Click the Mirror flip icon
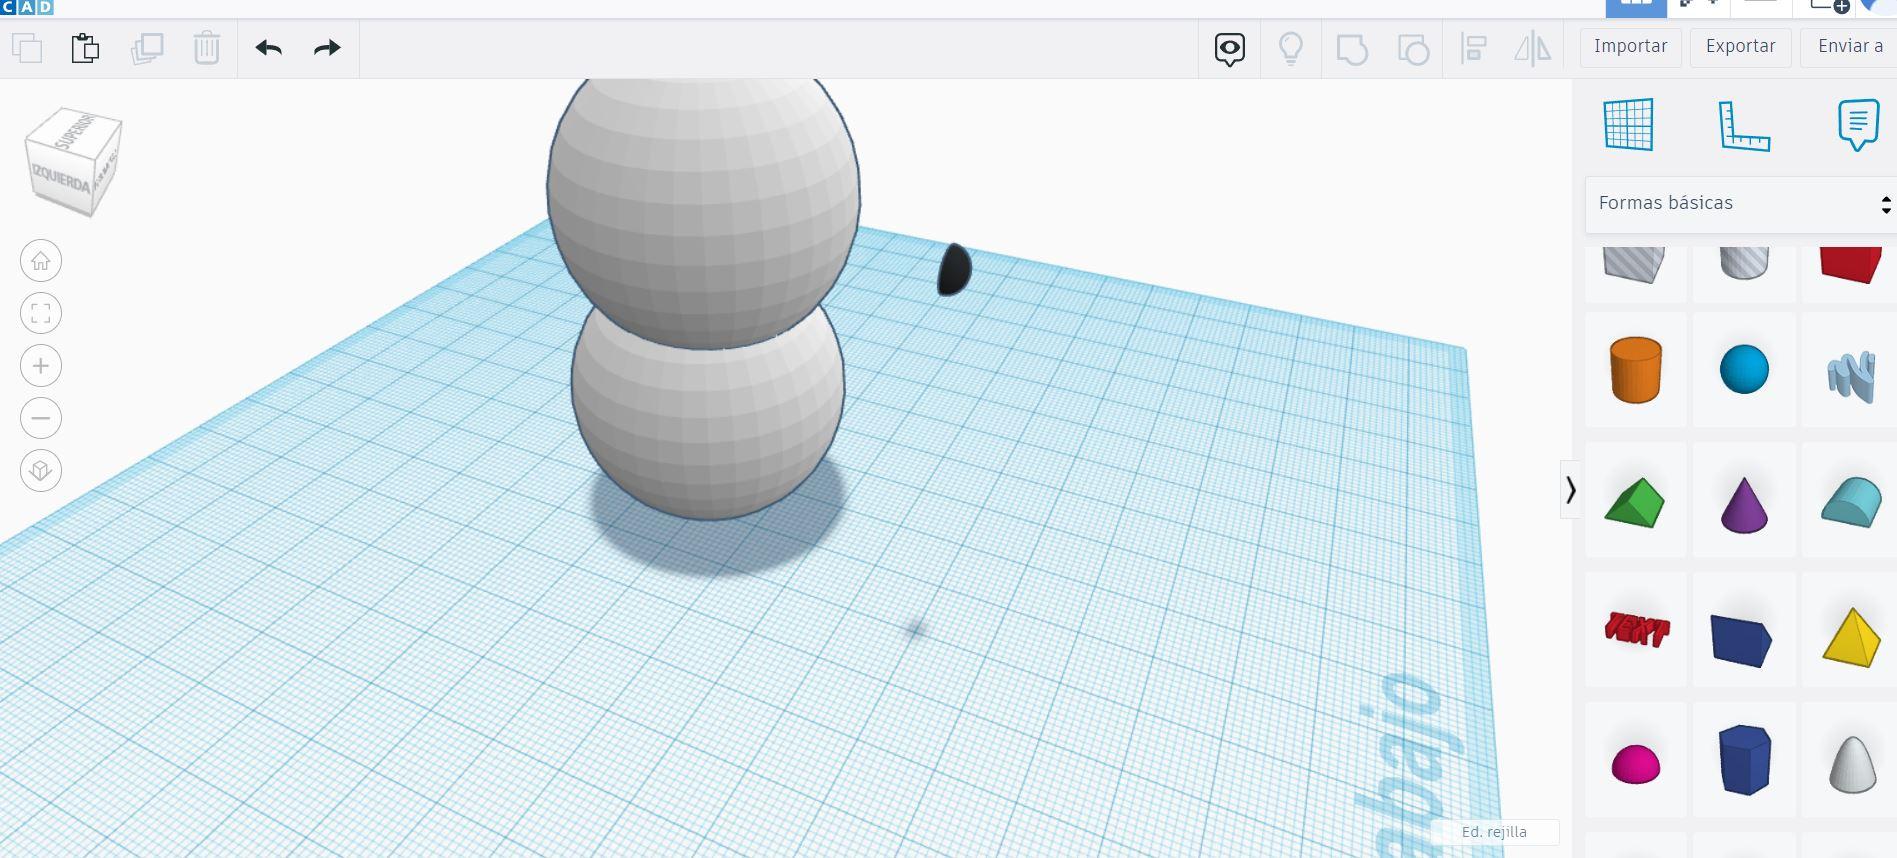This screenshot has height=858, width=1897. (x=1532, y=49)
